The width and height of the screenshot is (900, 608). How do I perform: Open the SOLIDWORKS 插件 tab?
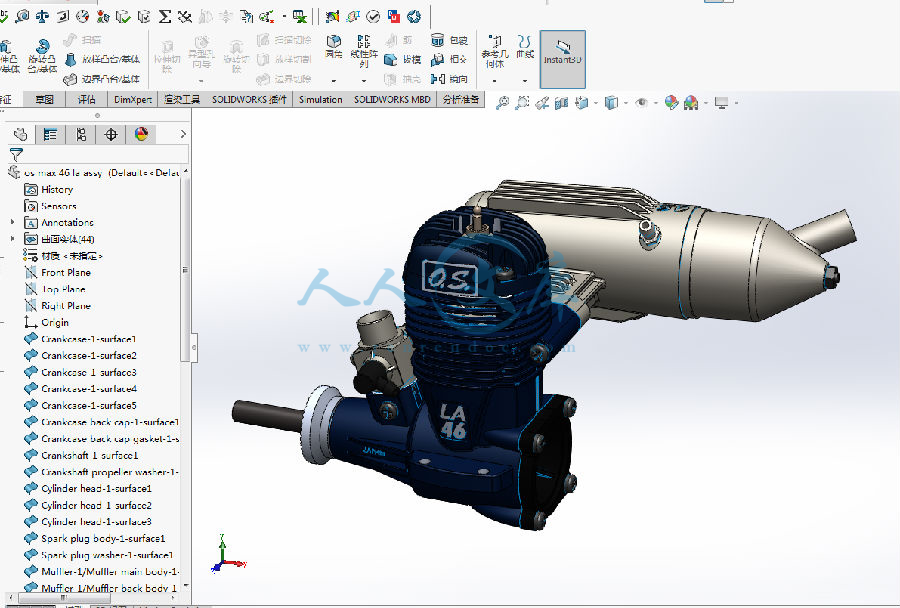click(x=249, y=99)
